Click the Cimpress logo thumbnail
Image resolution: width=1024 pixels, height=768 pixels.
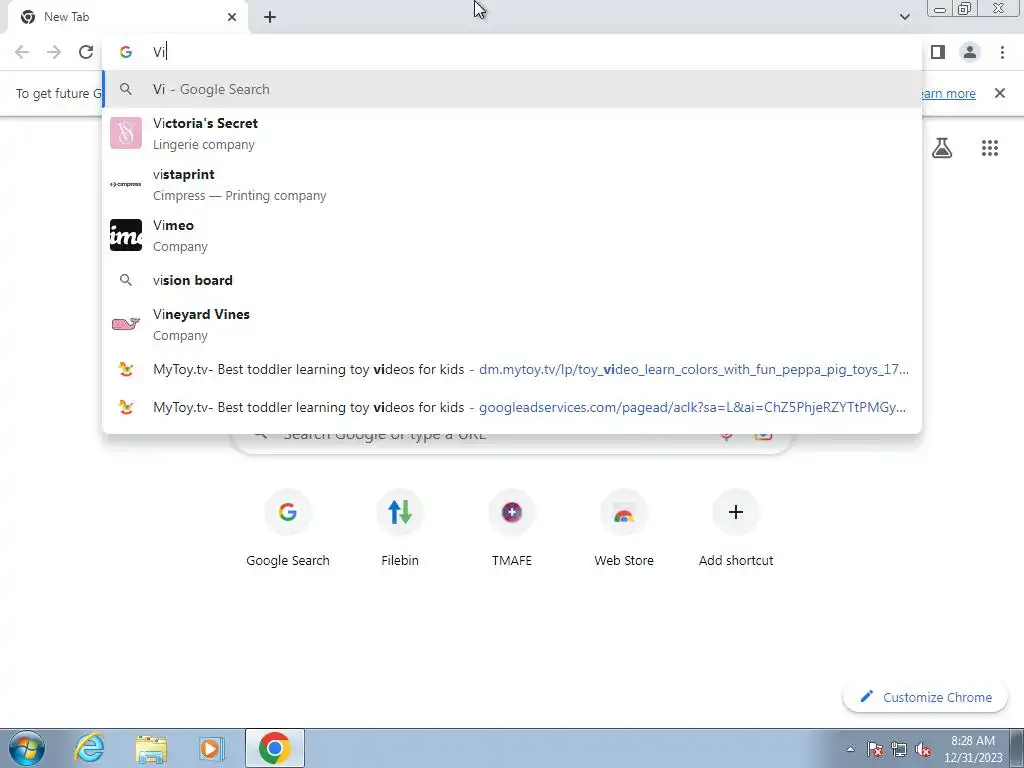point(126,184)
